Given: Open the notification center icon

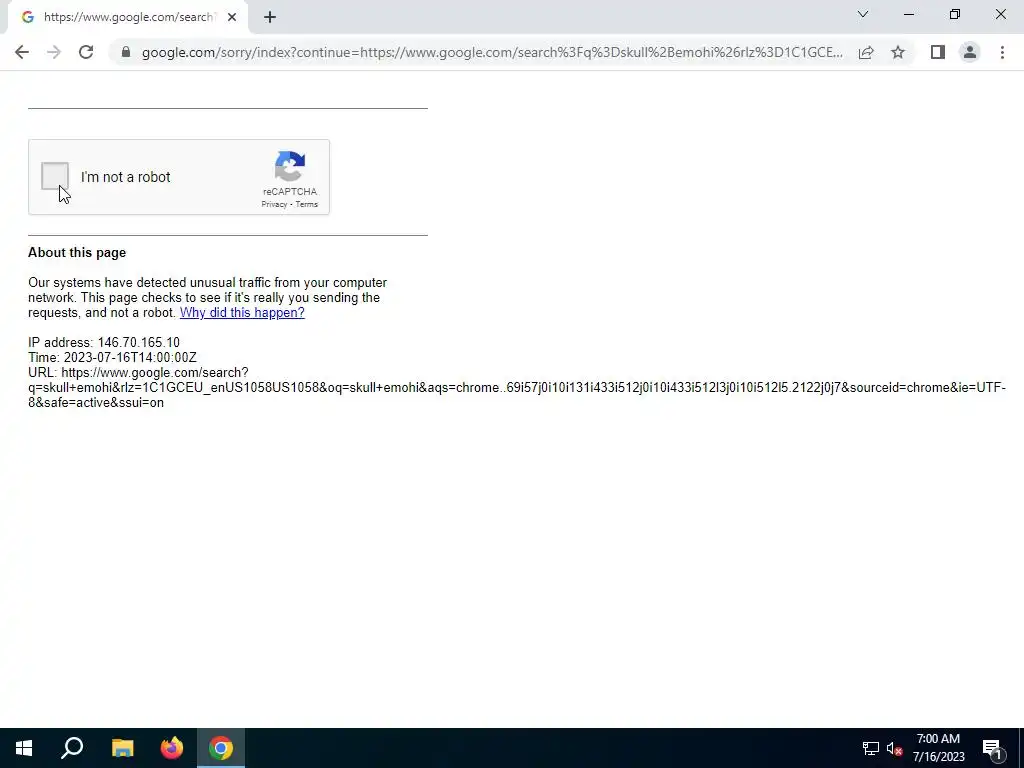Looking at the screenshot, I should click(993, 748).
